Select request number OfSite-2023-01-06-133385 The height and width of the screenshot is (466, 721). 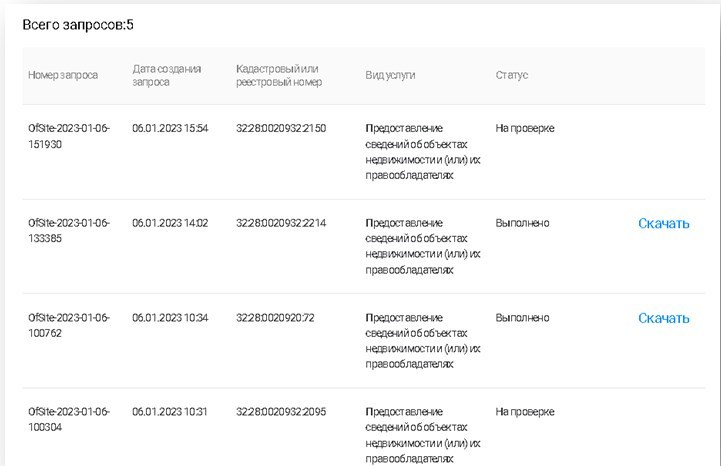(x=69, y=230)
